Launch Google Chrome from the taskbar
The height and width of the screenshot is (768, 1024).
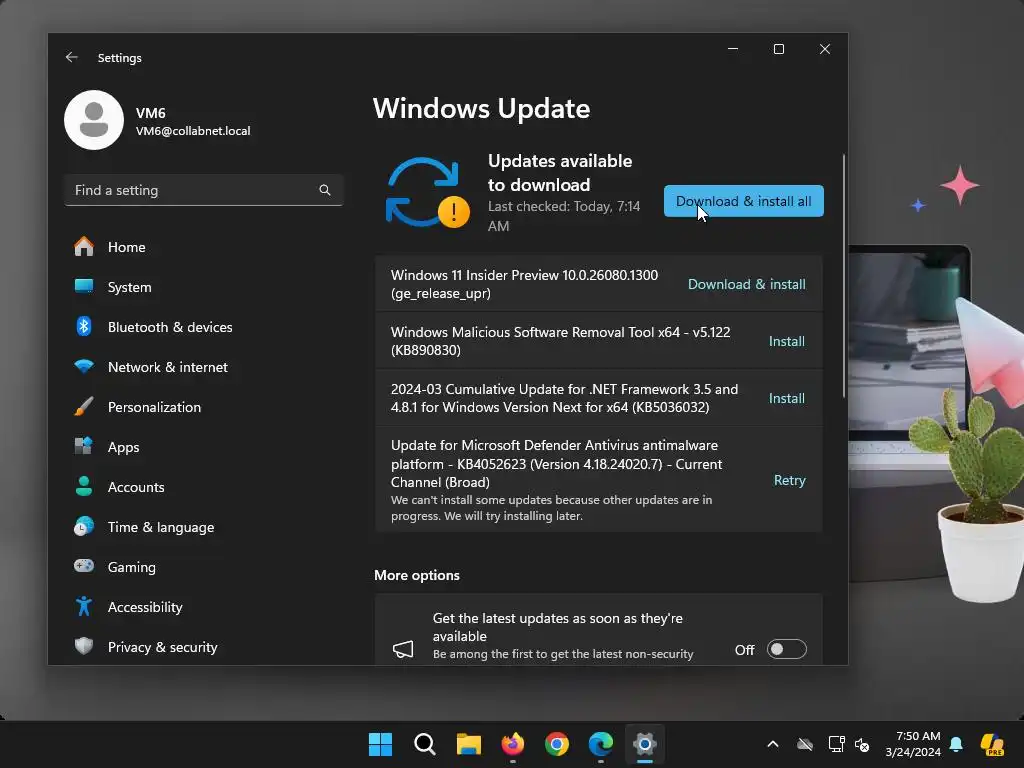coord(556,744)
